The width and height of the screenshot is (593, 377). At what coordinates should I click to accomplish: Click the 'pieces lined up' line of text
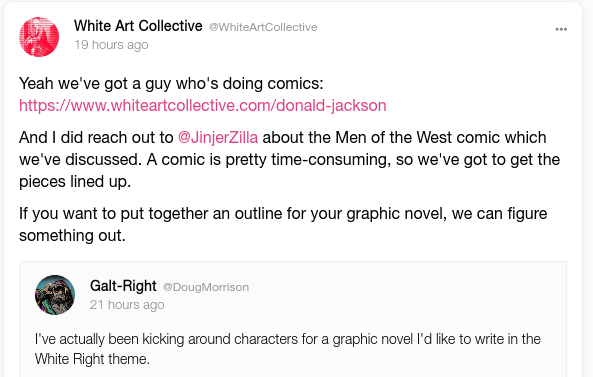click(75, 182)
